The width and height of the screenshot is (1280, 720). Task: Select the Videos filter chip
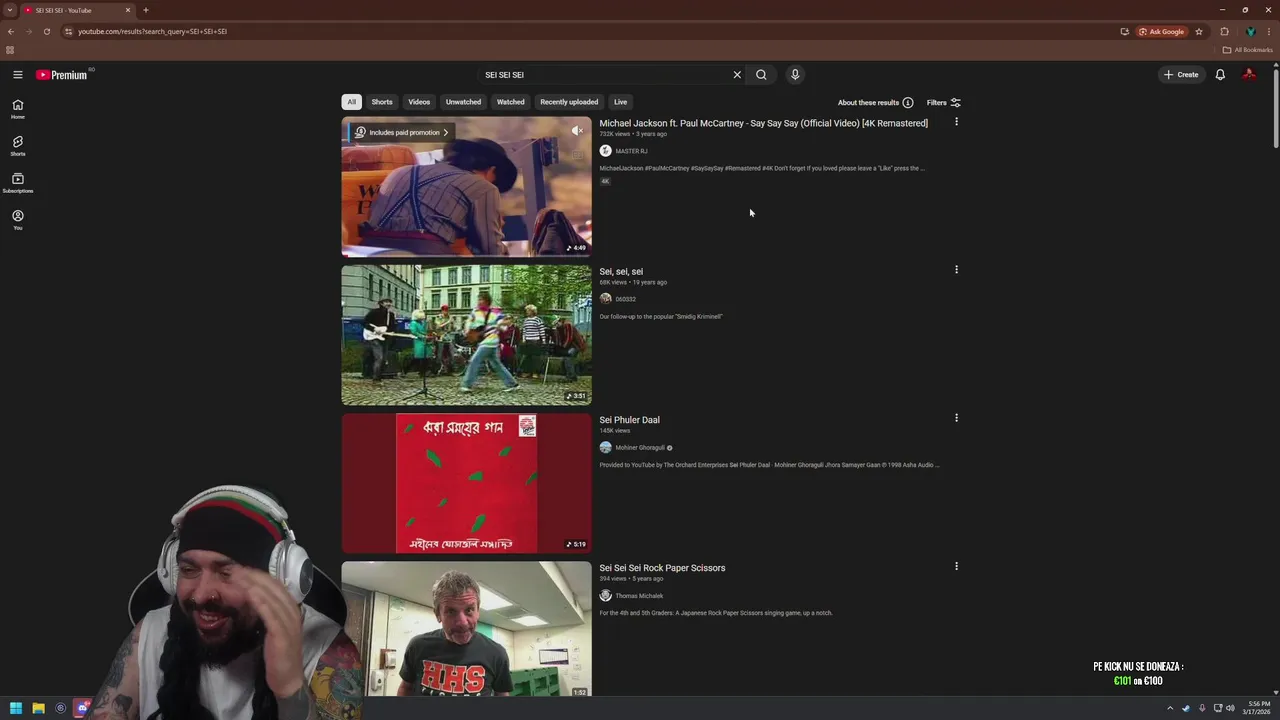tap(419, 102)
